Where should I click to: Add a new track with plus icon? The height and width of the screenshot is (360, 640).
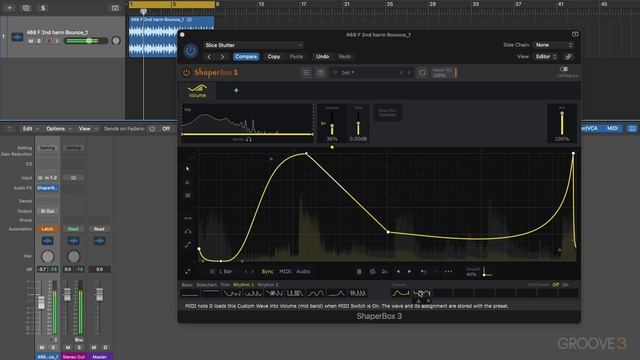[x=9, y=8]
